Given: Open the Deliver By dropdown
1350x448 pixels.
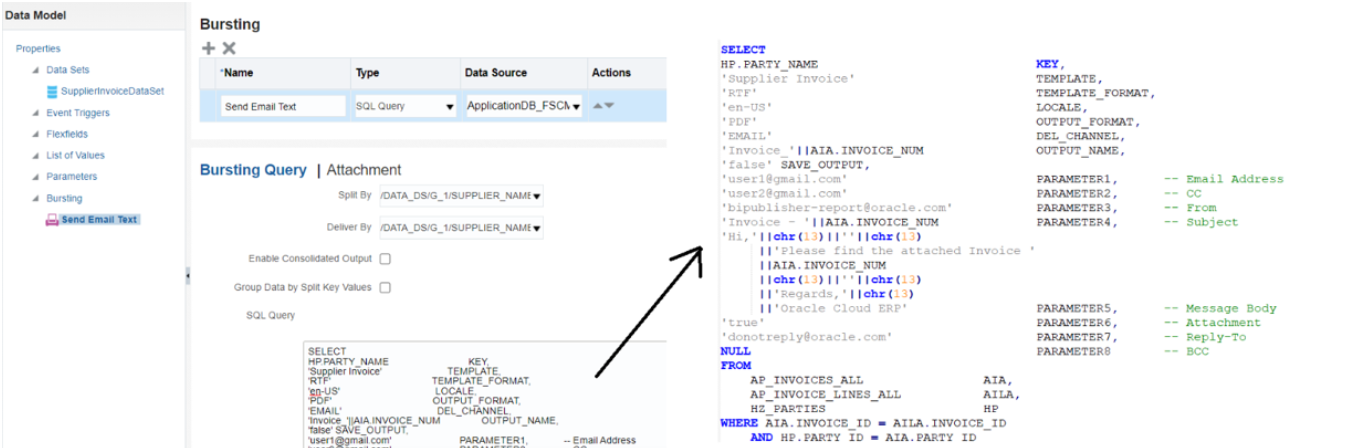Looking at the screenshot, I should click(538, 228).
